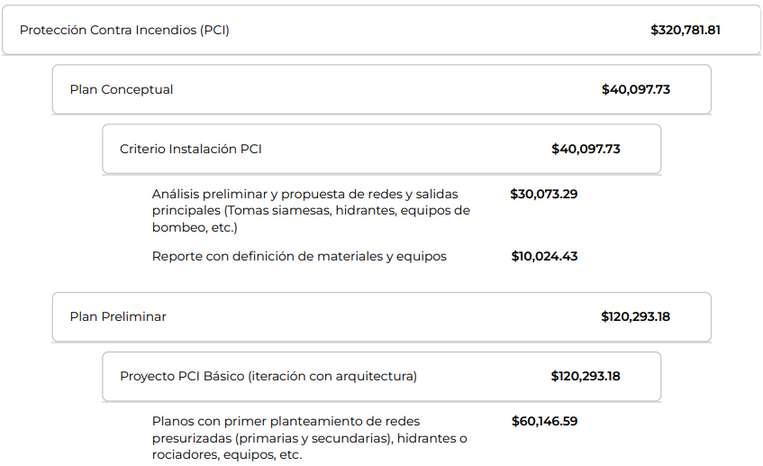The height and width of the screenshot is (466, 763).
Task: Collapse the Plan Preliminar card
Action: point(382,317)
